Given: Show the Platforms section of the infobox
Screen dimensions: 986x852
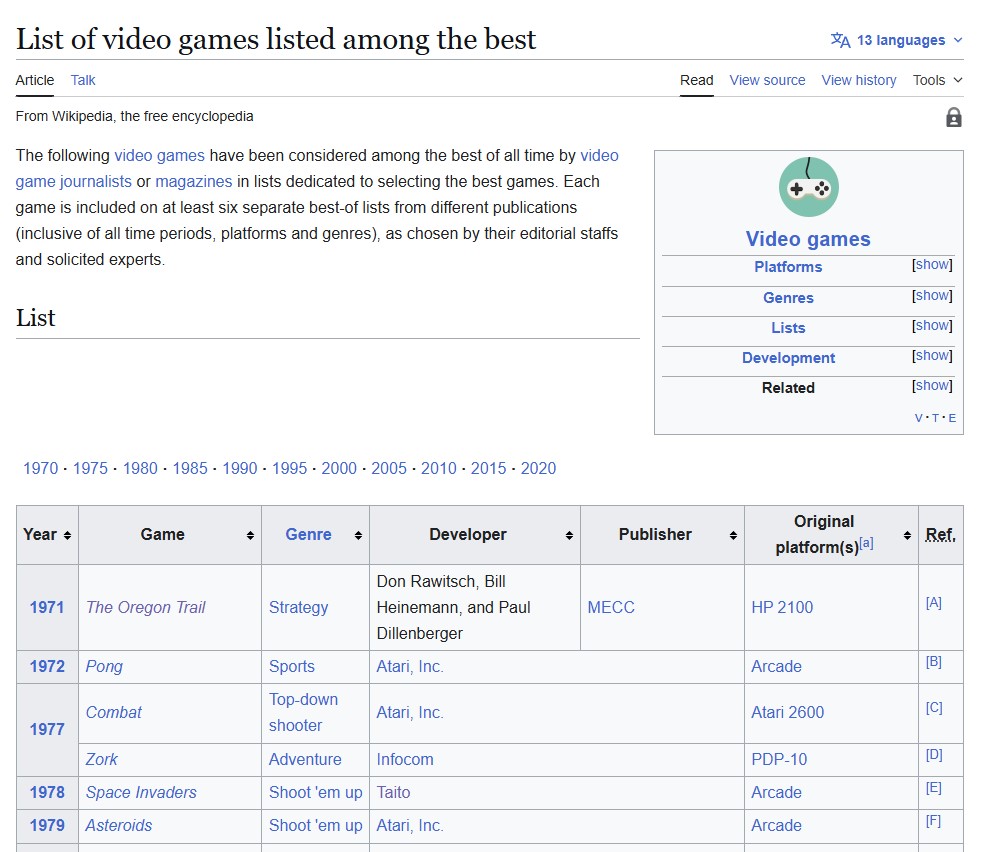Looking at the screenshot, I should tap(931, 264).
